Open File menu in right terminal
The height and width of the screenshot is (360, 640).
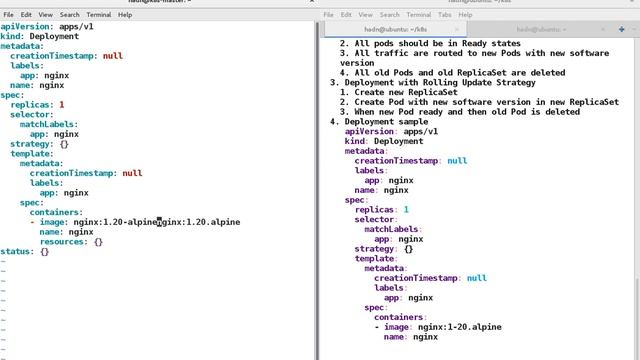click(x=328, y=15)
